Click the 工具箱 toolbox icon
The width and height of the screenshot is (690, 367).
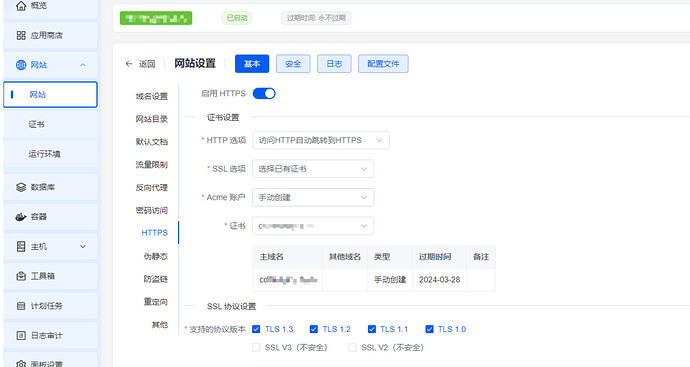tap(21, 276)
